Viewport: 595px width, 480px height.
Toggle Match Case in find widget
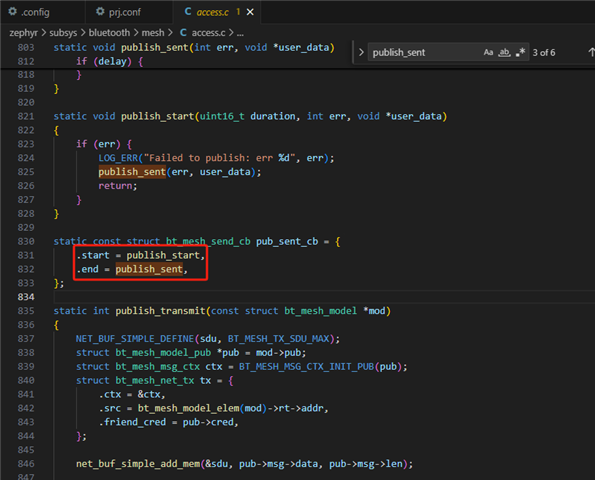click(488, 52)
